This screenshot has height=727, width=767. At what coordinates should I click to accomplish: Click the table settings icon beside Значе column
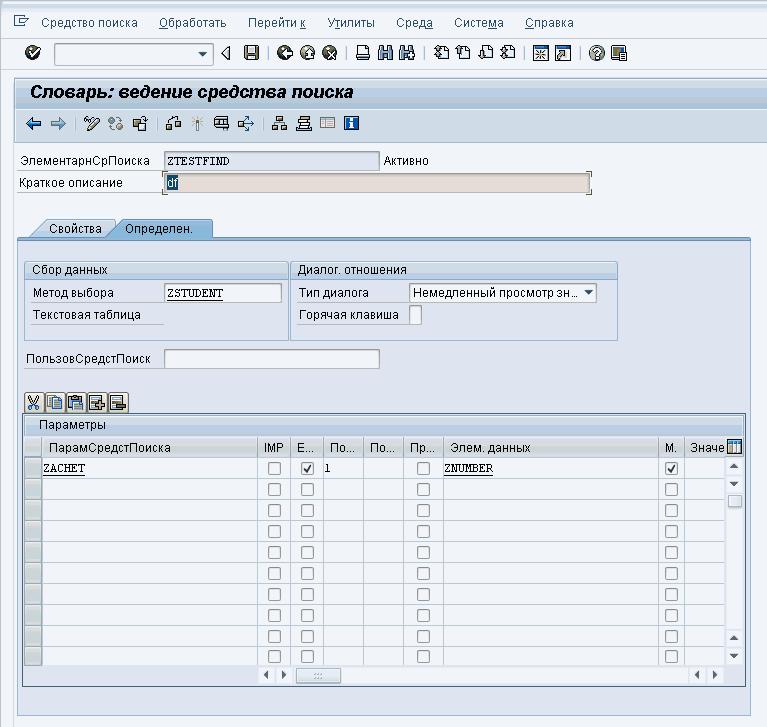tap(734, 447)
